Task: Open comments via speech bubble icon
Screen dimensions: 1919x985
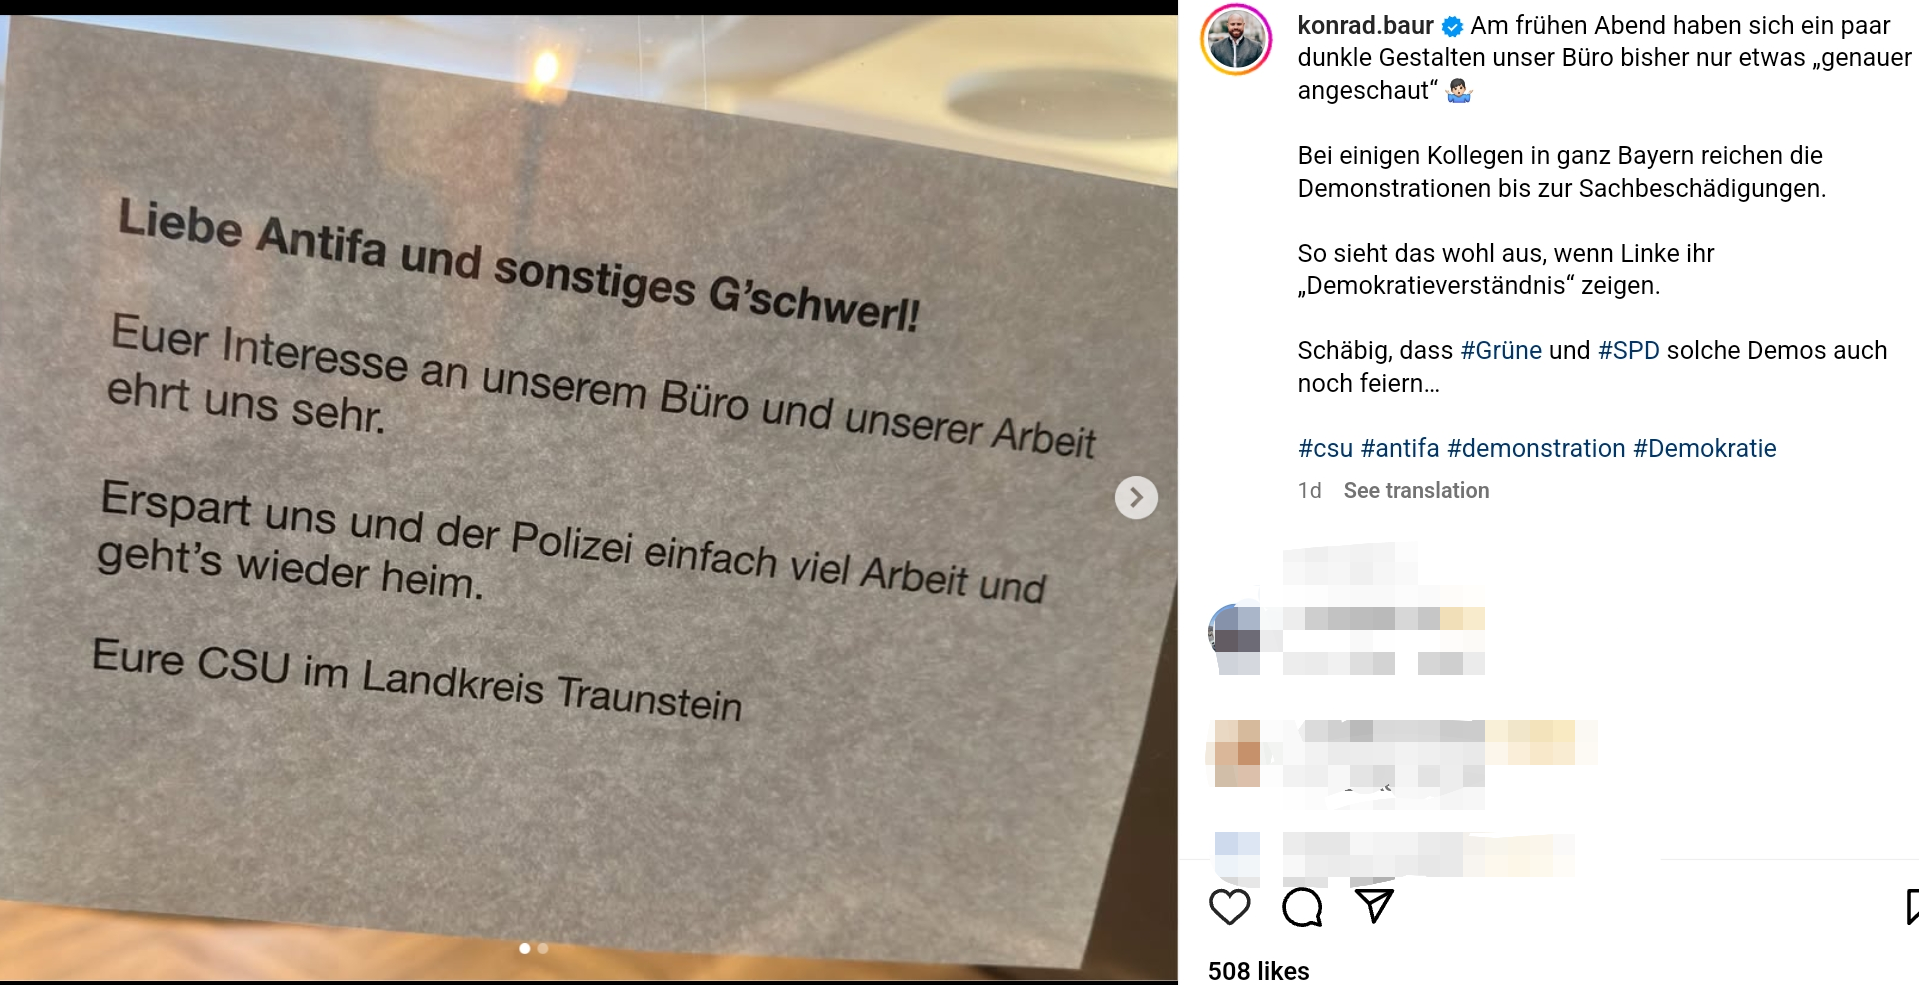Action: [1302, 907]
